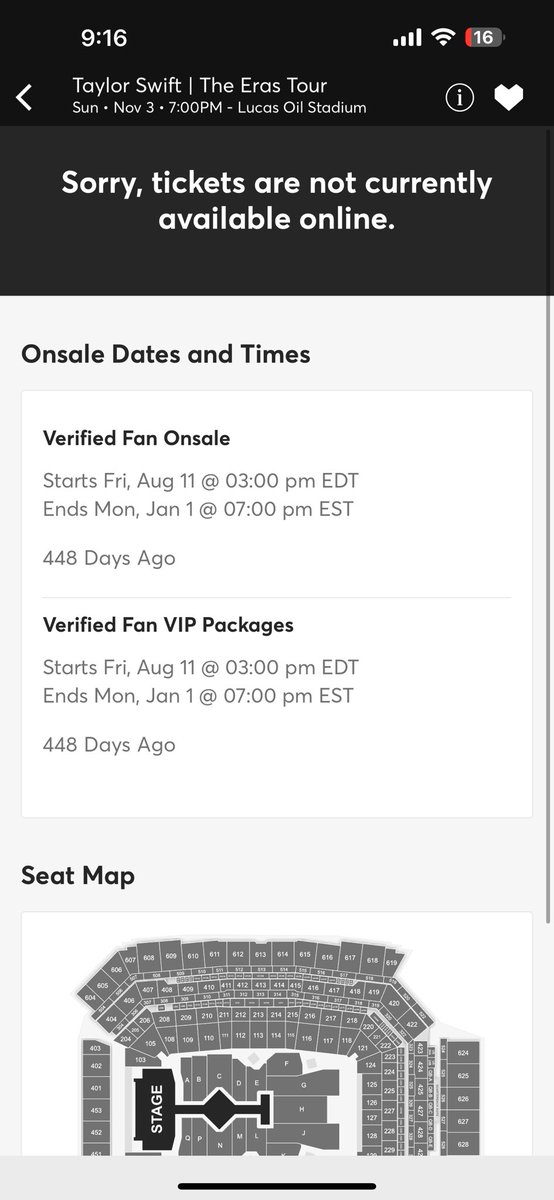Select floor section F on seat map
The height and width of the screenshot is (1200, 554).
286,1063
